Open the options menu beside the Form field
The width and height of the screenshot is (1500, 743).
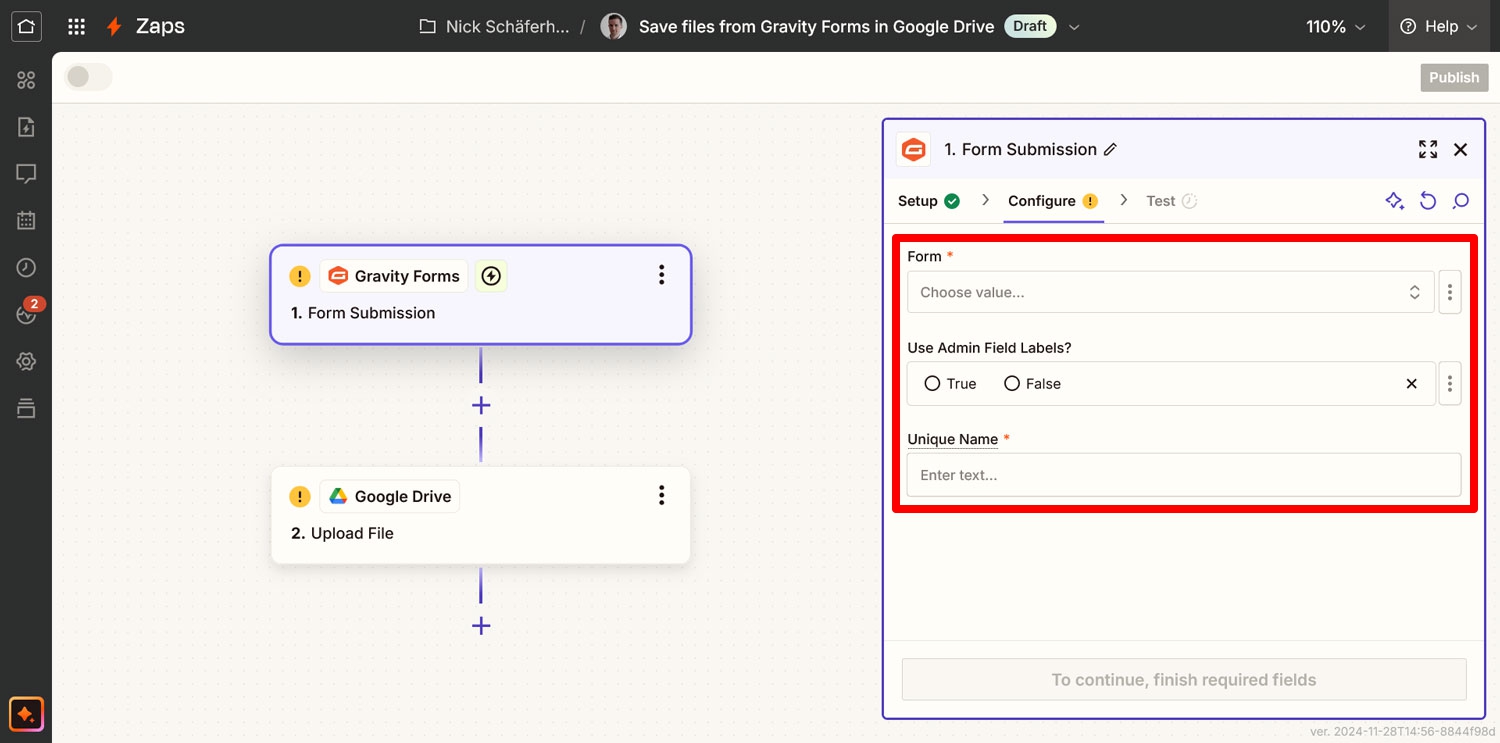(x=1450, y=292)
